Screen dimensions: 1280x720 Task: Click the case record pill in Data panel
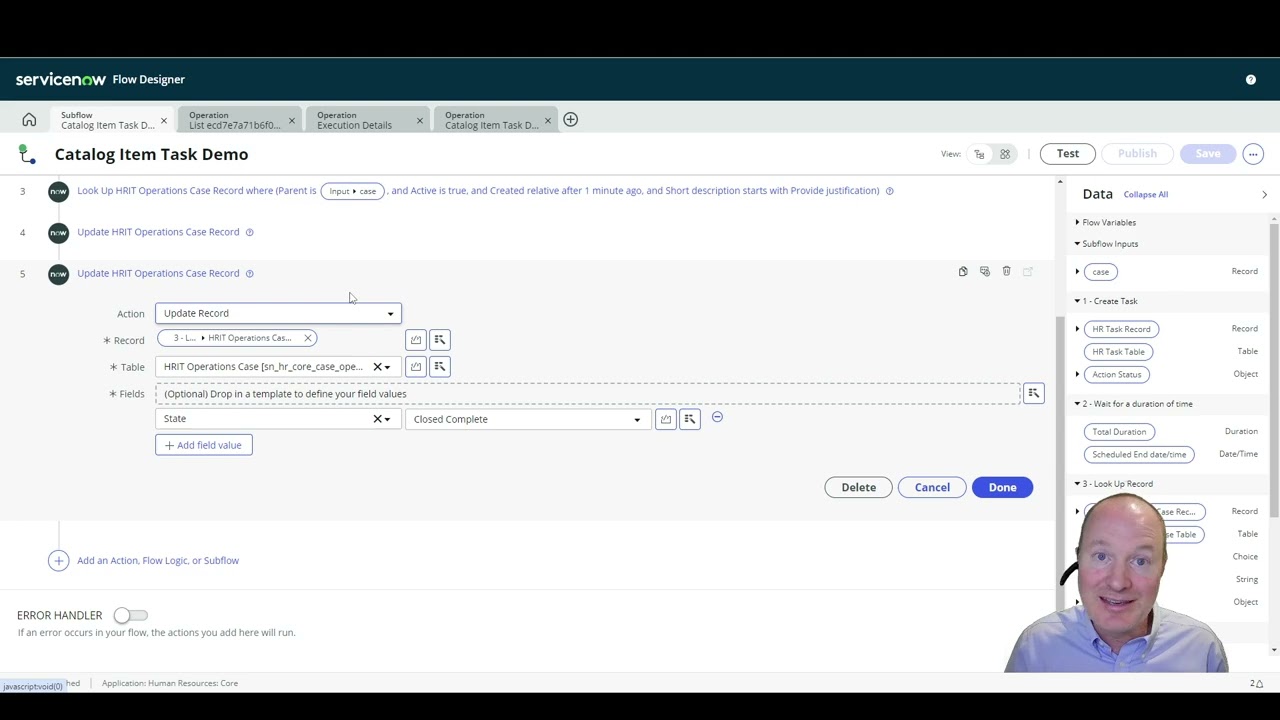click(1100, 271)
